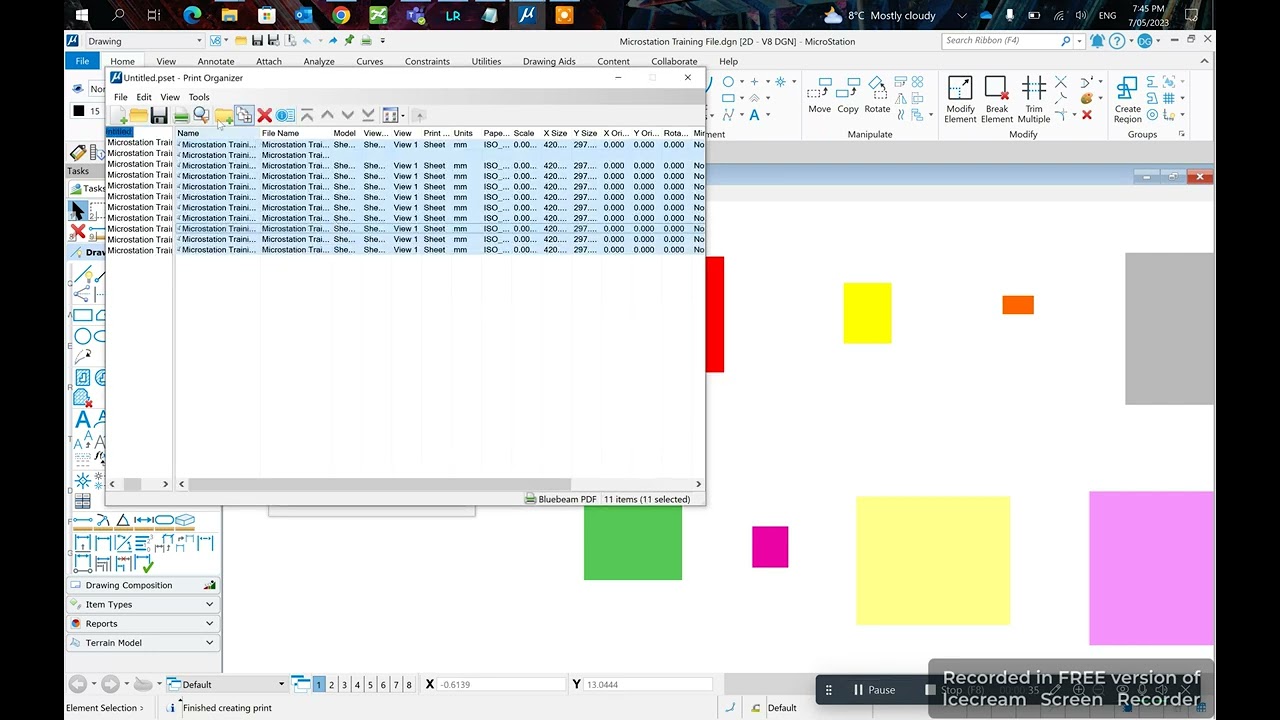Click the red Delete Element X in Modify group
The width and height of the screenshot is (1280, 720).
1087,116
